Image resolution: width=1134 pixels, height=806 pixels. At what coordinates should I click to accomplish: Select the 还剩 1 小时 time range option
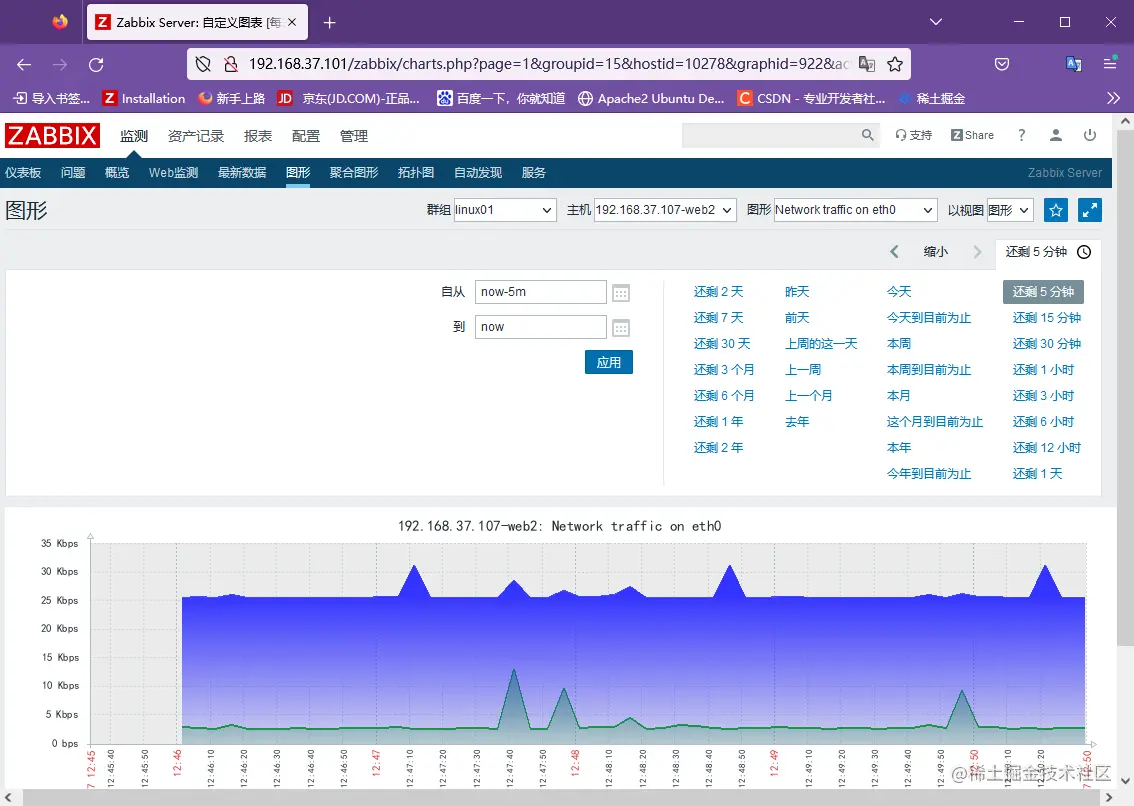pyautogui.click(x=1046, y=369)
